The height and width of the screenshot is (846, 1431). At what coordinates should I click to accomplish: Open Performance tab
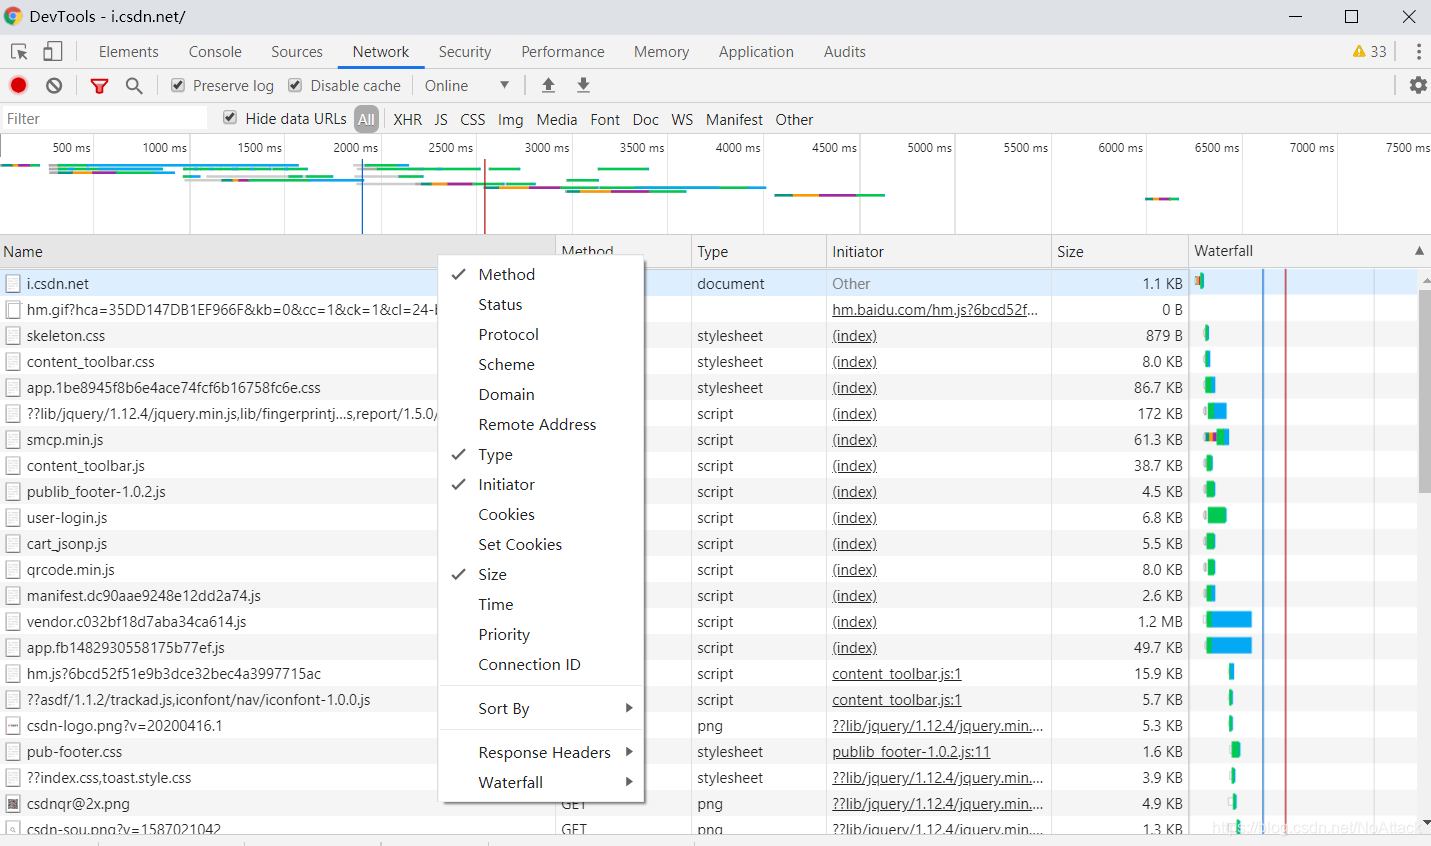pyautogui.click(x=563, y=52)
